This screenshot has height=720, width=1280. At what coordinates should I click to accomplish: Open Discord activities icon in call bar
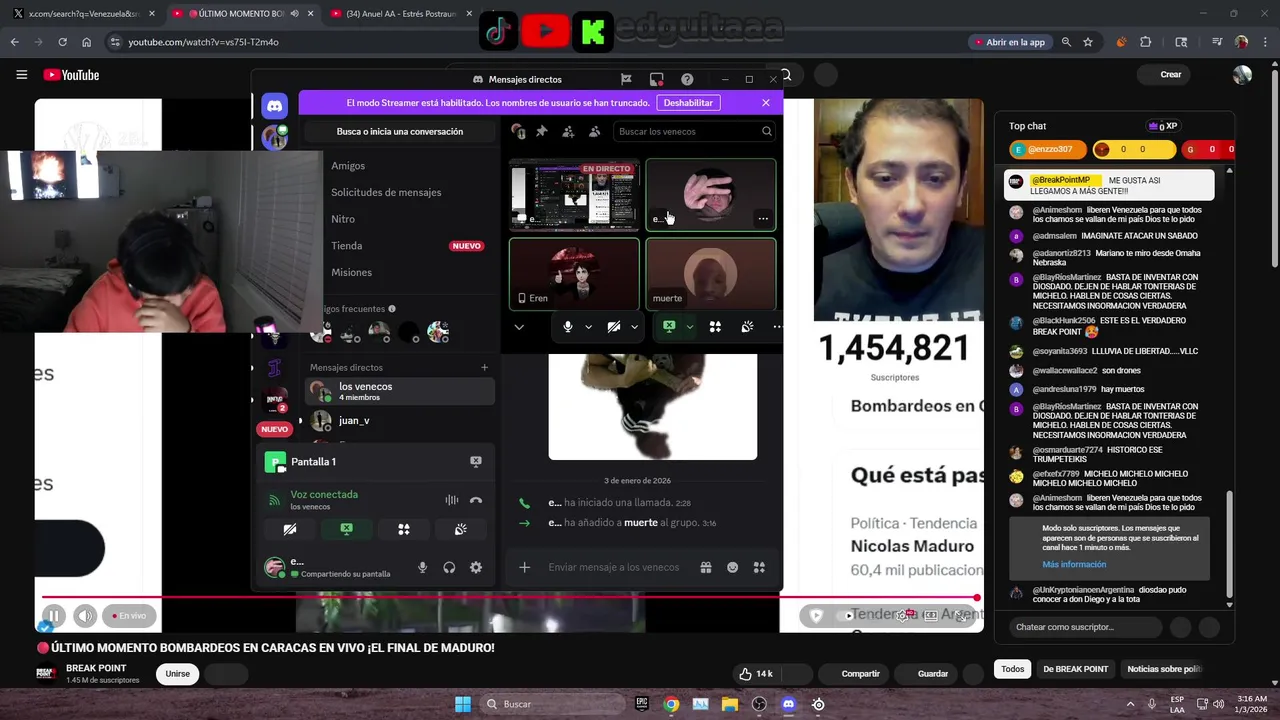(x=715, y=327)
